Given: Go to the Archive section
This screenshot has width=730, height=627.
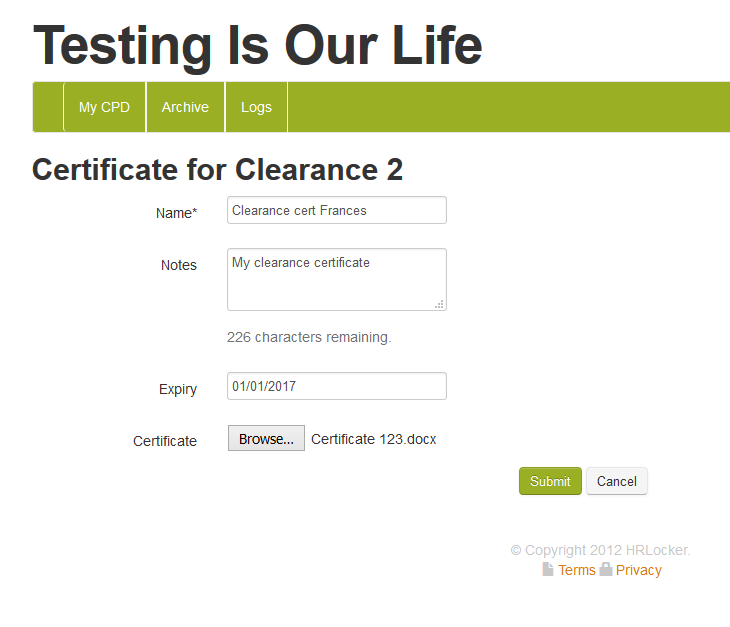Looking at the screenshot, I should (x=185, y=107).
